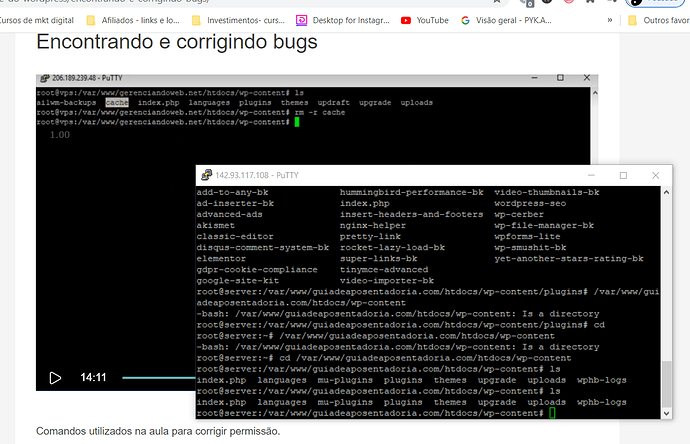Click the '1.00' speed label in video
Screen dimensions: 690x444
pos(59,135)
